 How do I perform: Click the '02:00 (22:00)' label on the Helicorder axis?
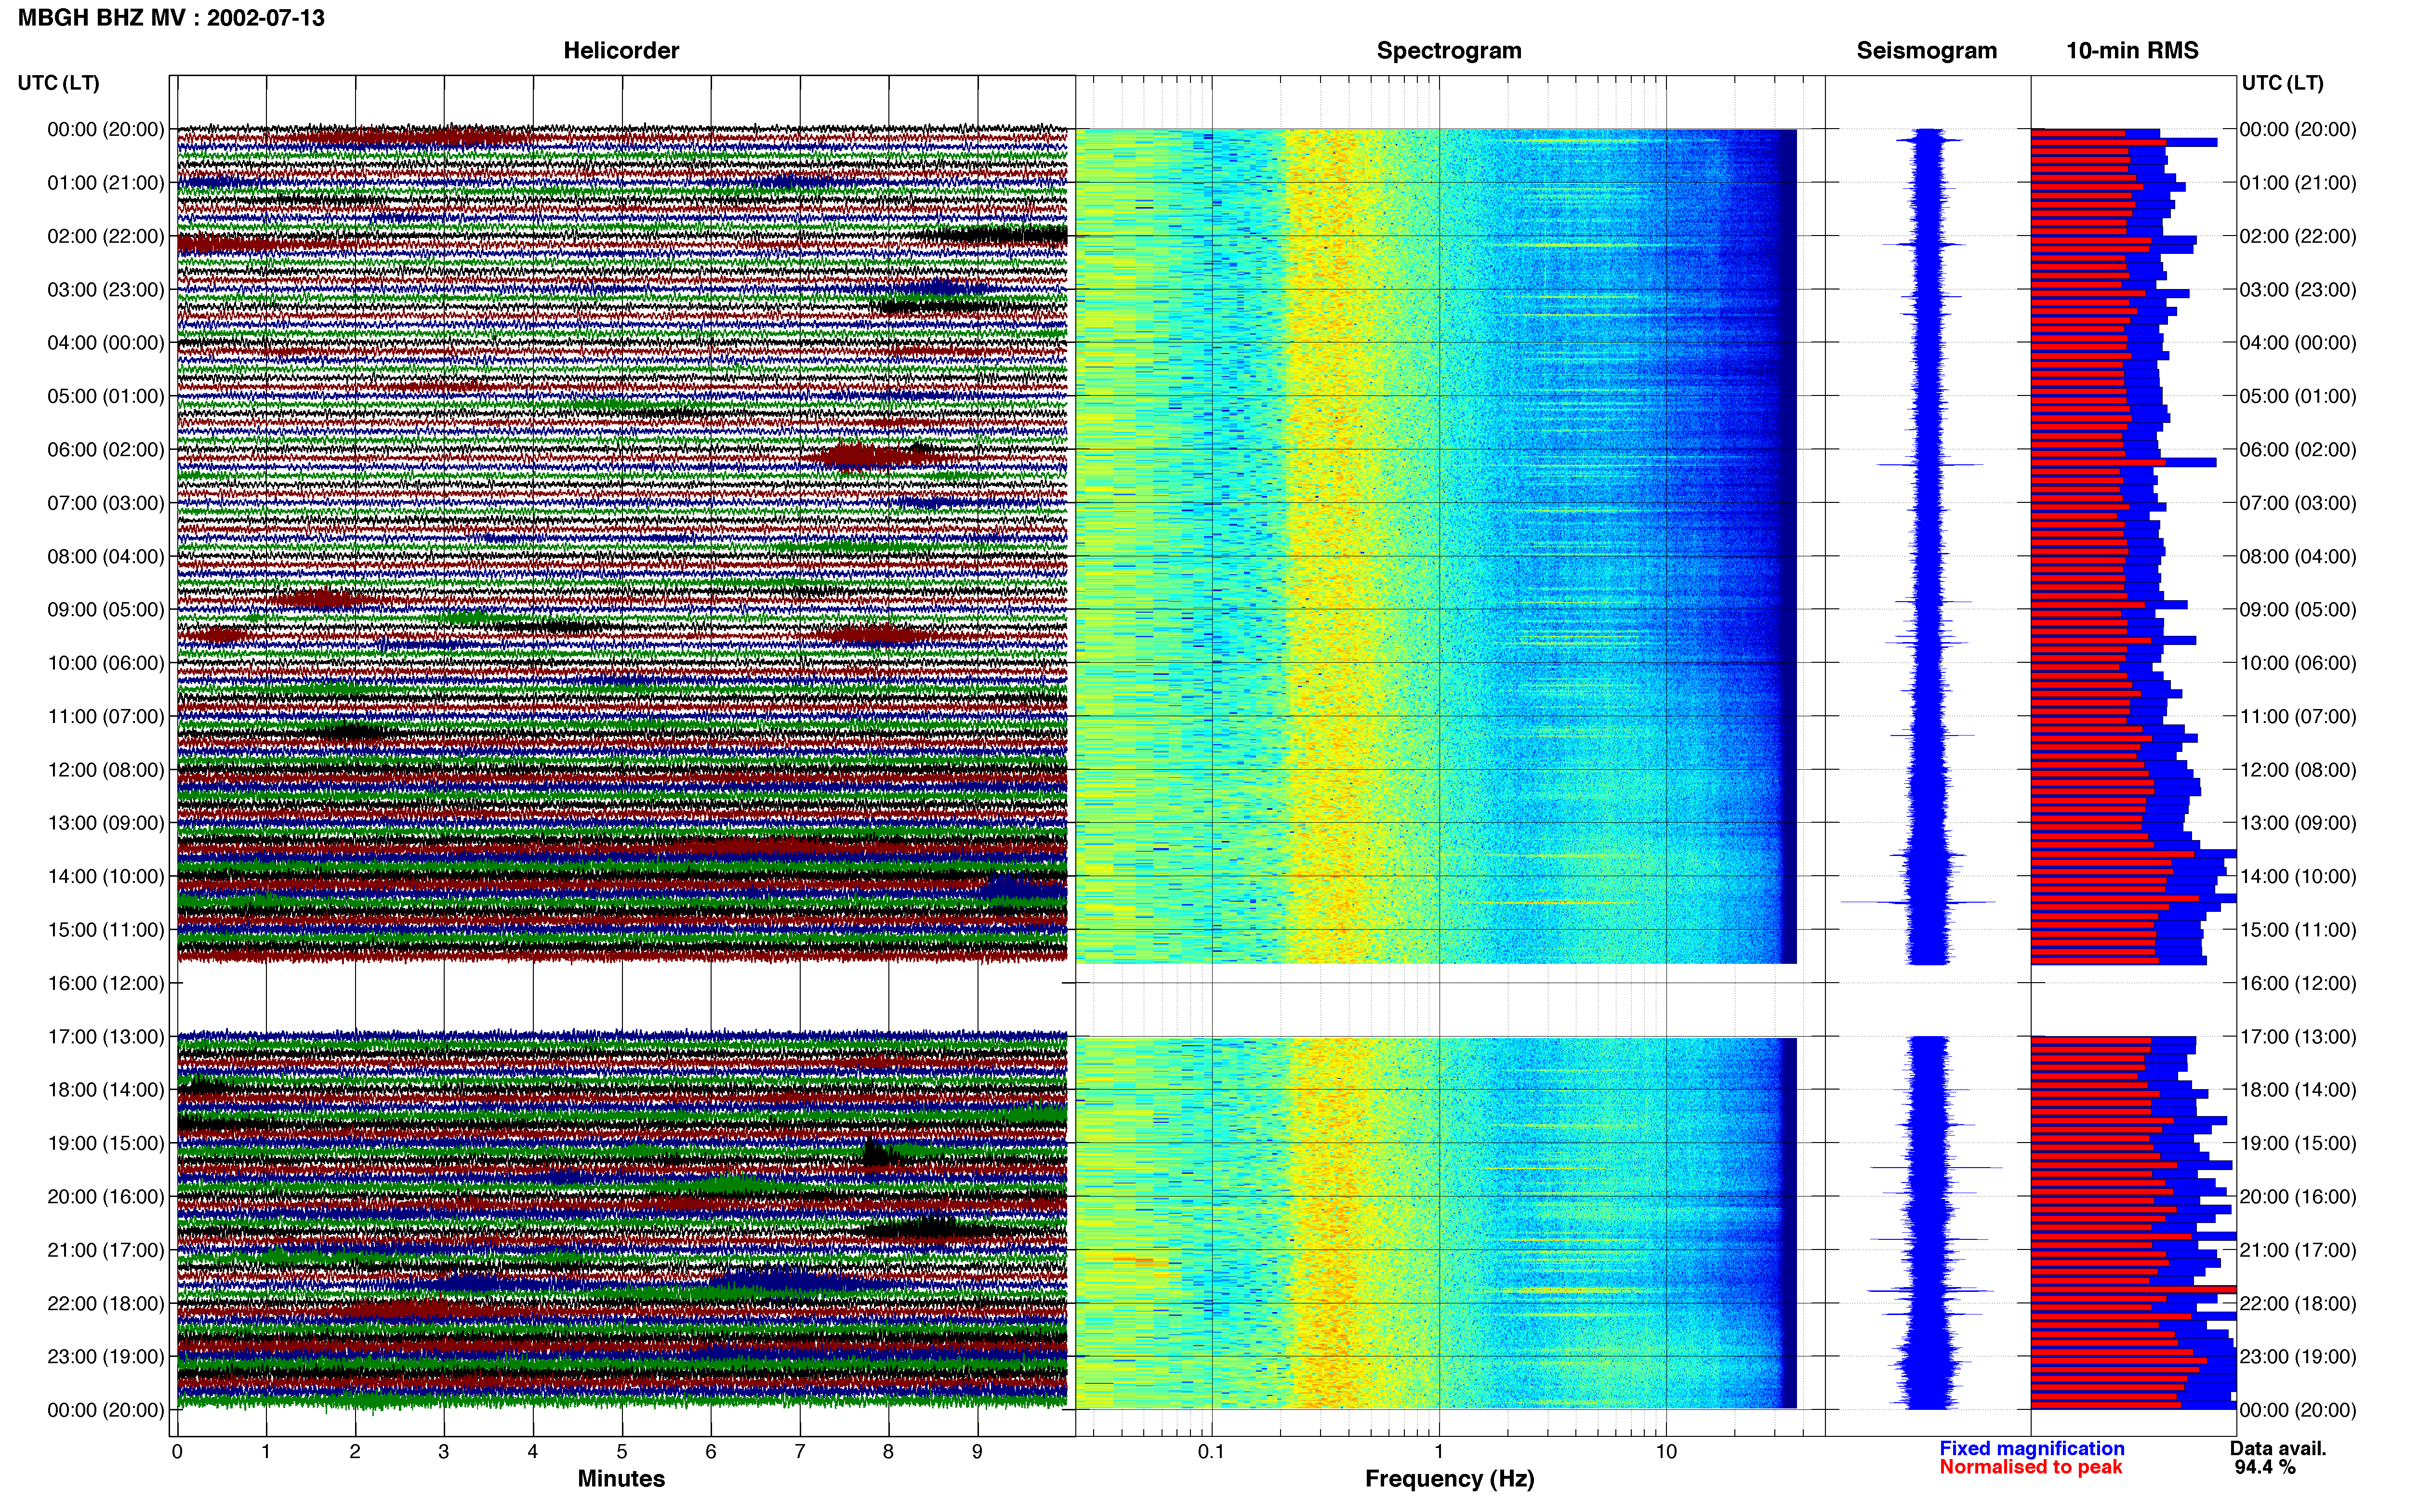point(106,236)
